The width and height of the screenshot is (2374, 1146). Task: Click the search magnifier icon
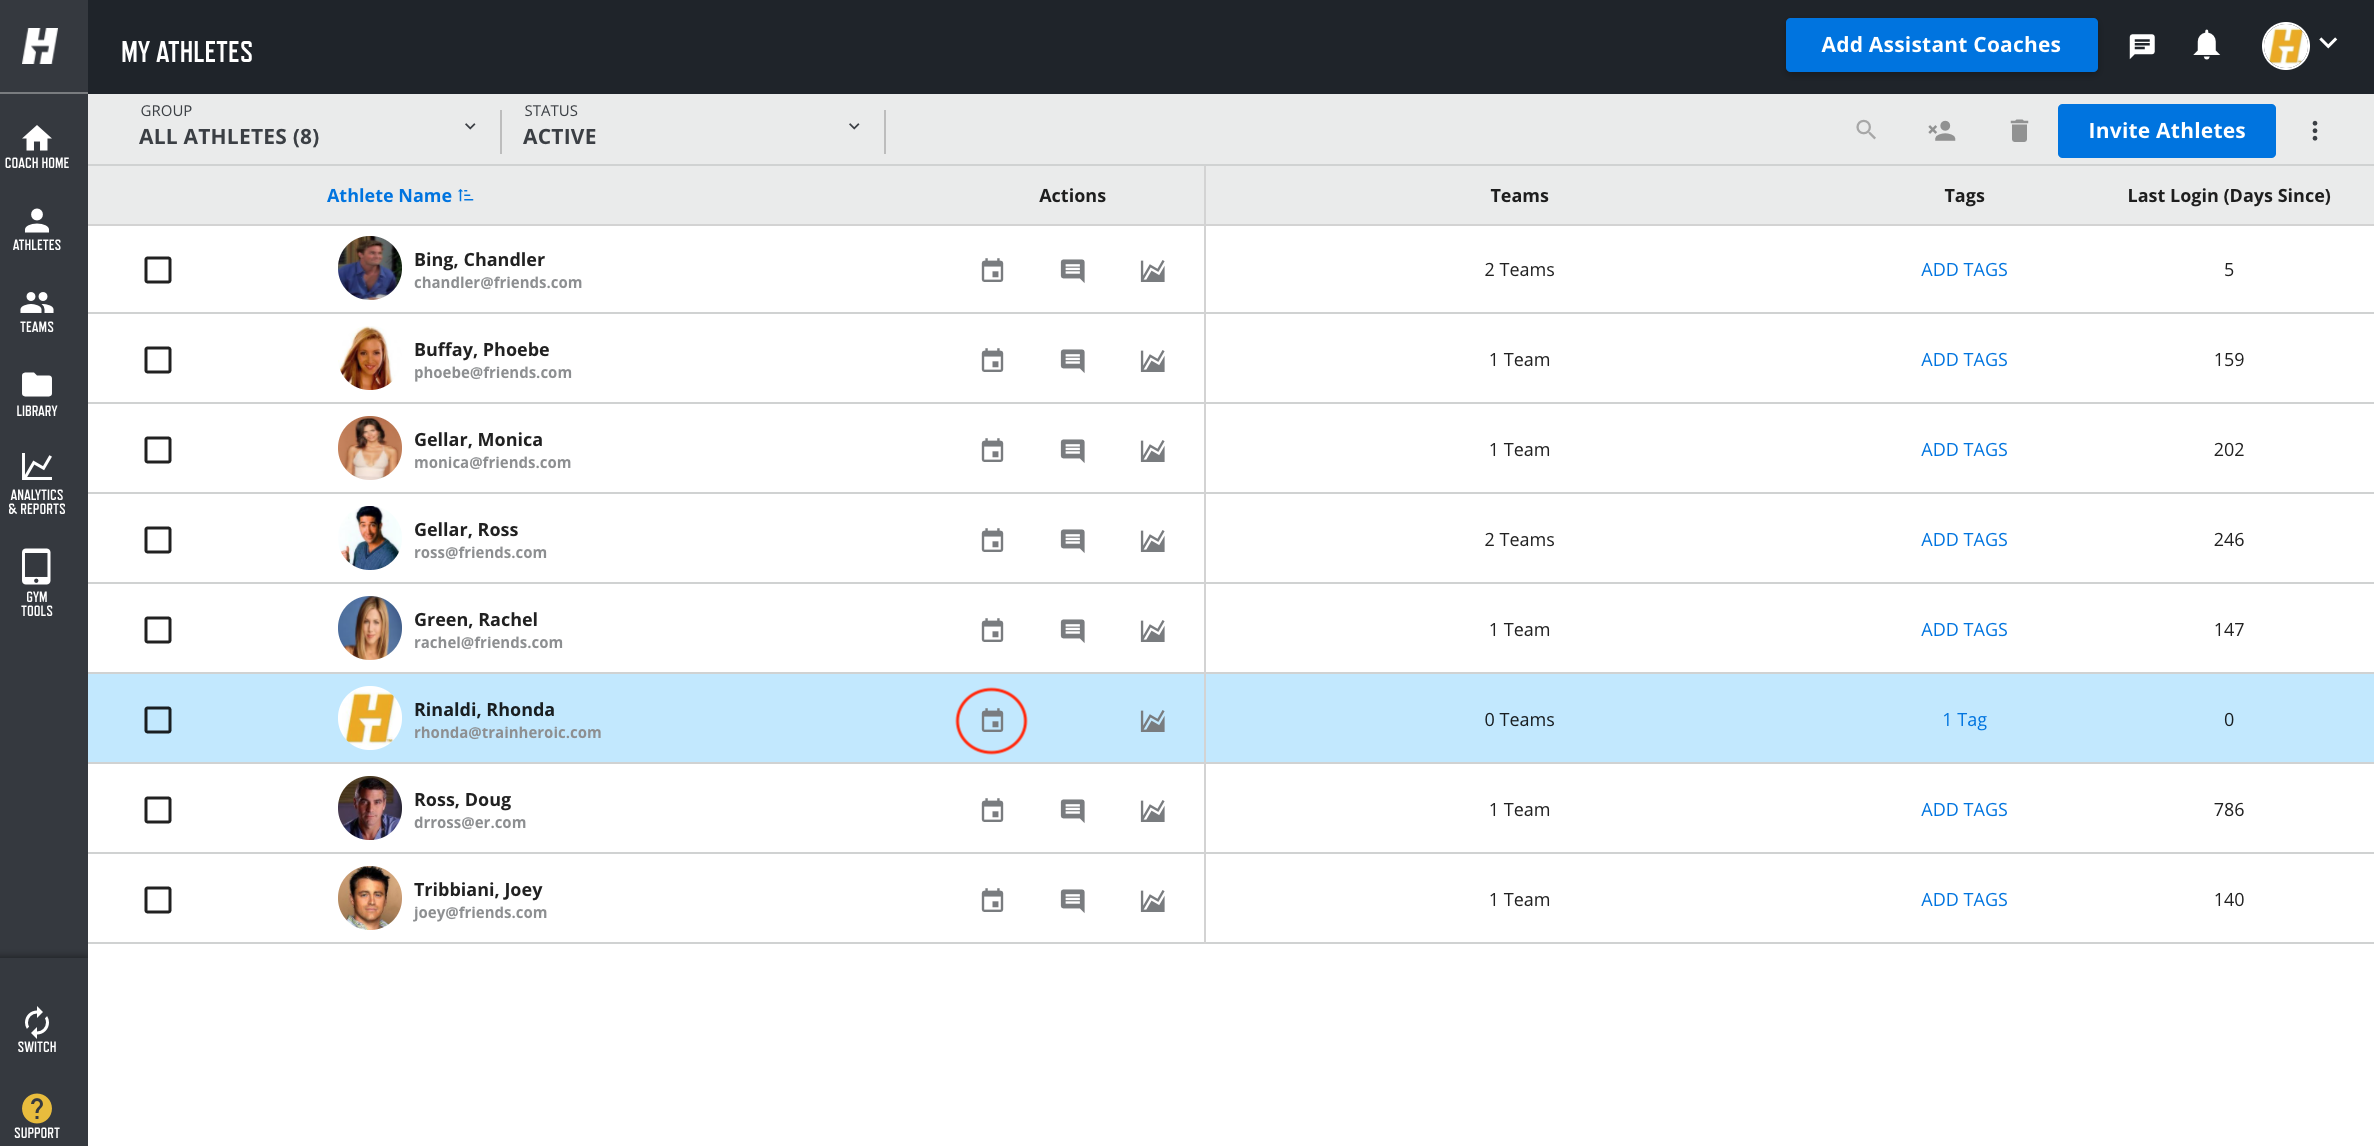coord(1865,130)
